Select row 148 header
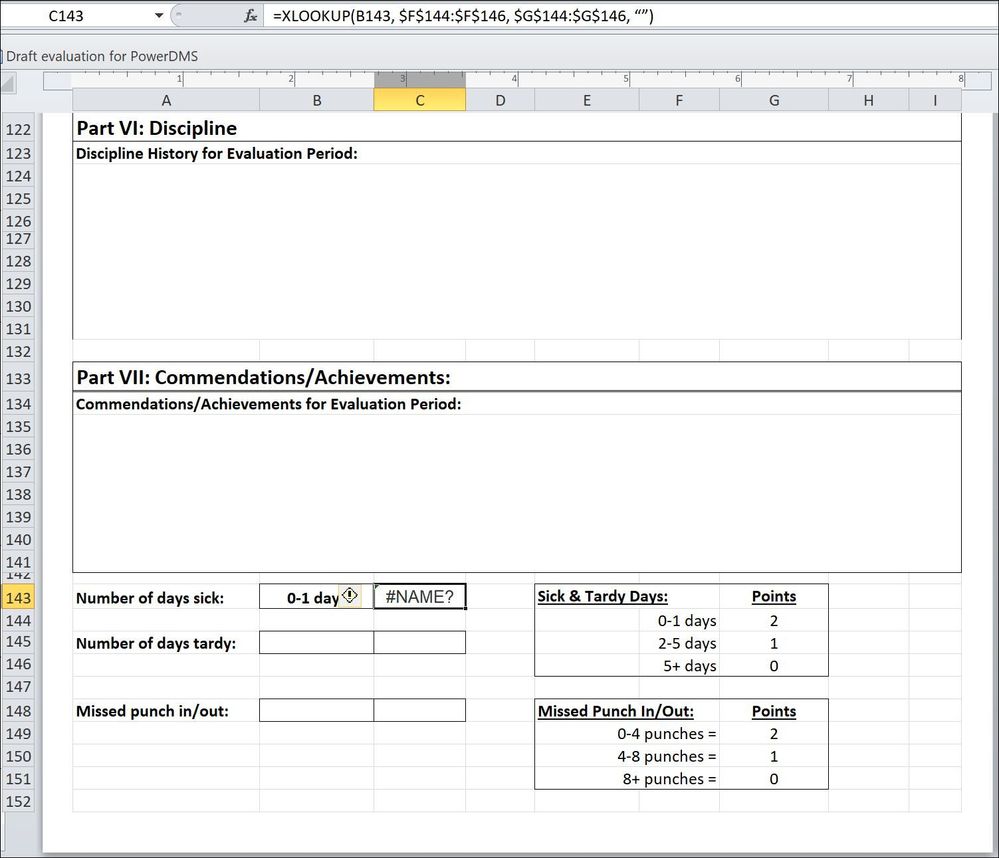999x858 pixels. (x=18, y=710)
